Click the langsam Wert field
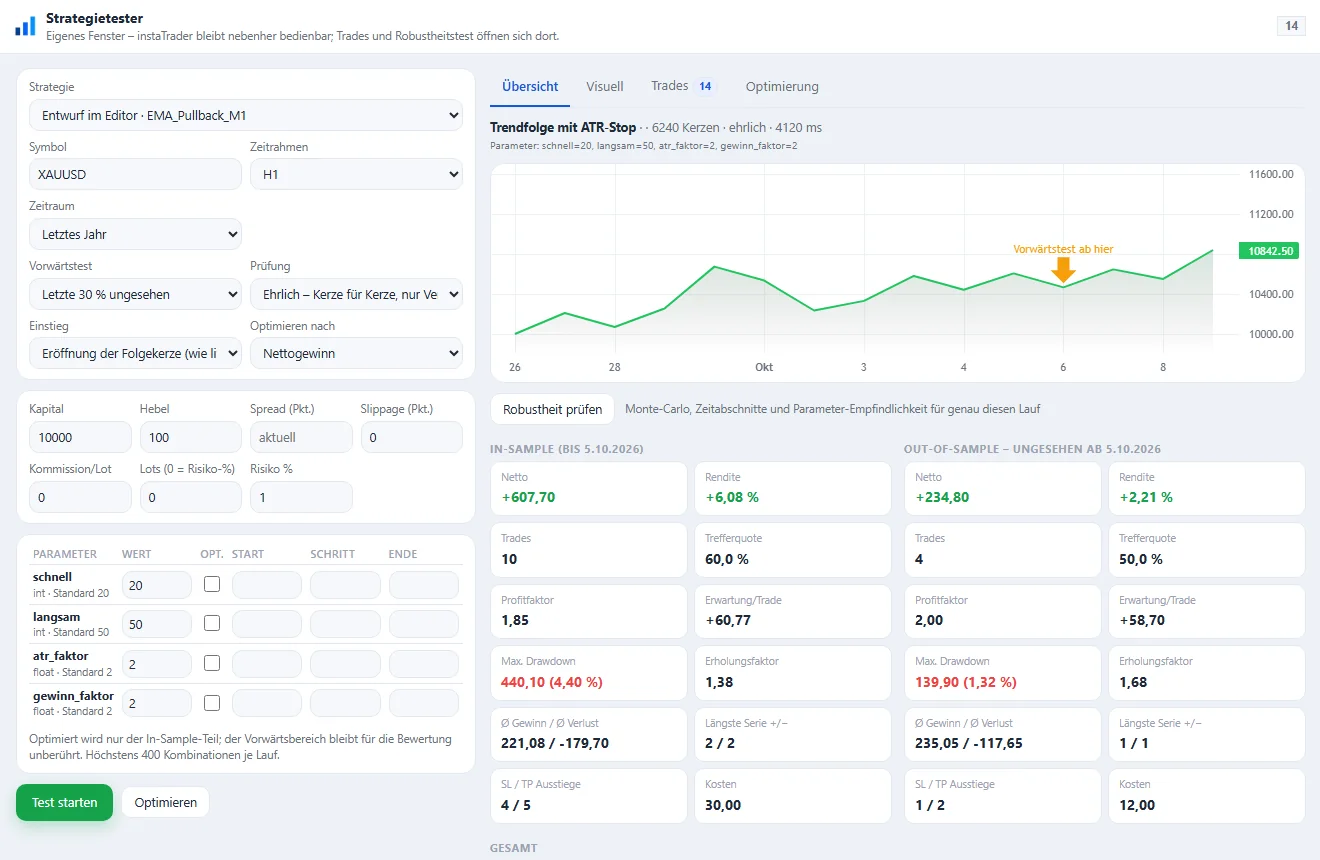The width and height of the screenshot is (1320, 860). 157,624
